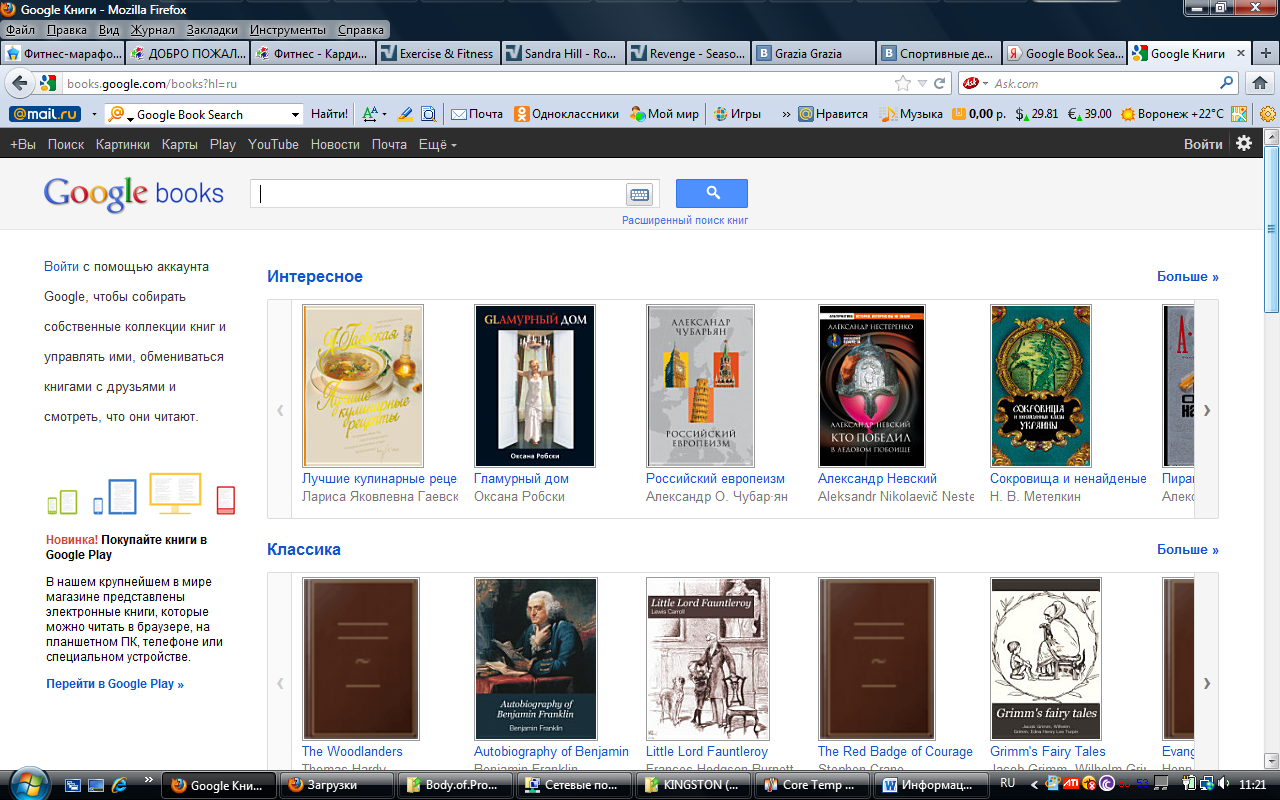This screenshot has width=1280, height=800.
Task: Reload the page with refresh icon
Action: tap(940, 84)
